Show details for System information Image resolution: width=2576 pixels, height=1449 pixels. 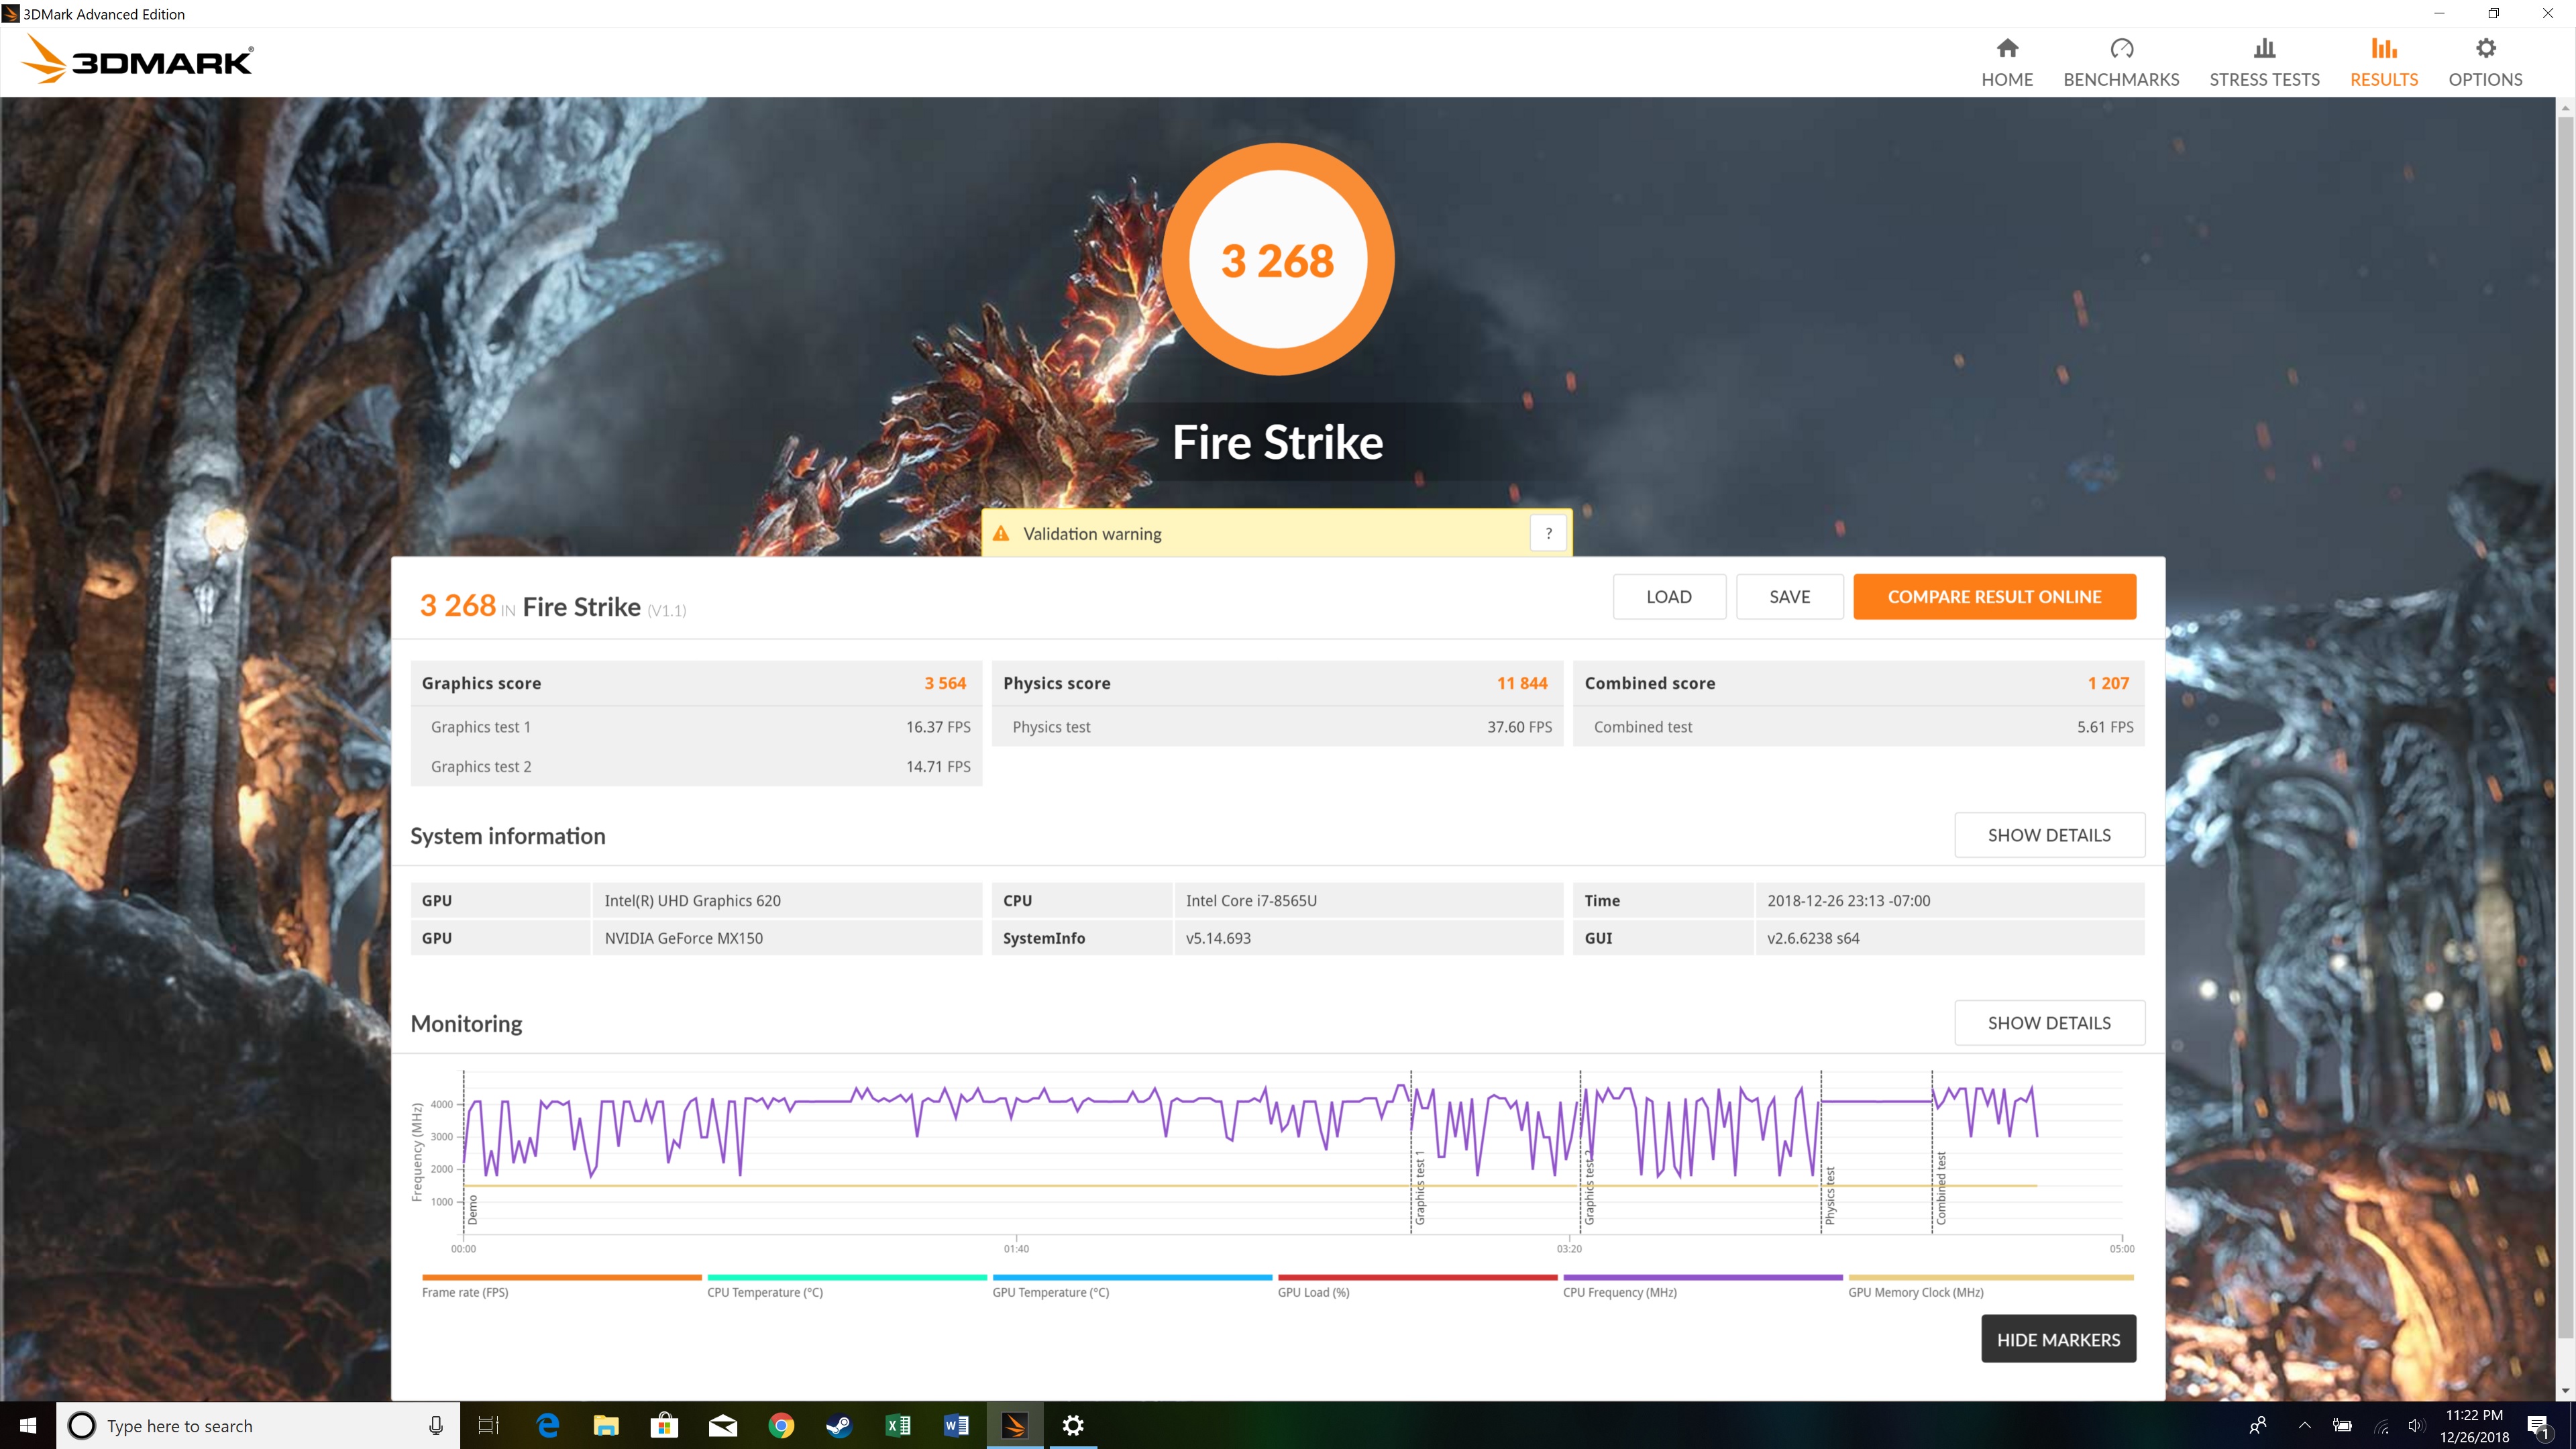2049,835
